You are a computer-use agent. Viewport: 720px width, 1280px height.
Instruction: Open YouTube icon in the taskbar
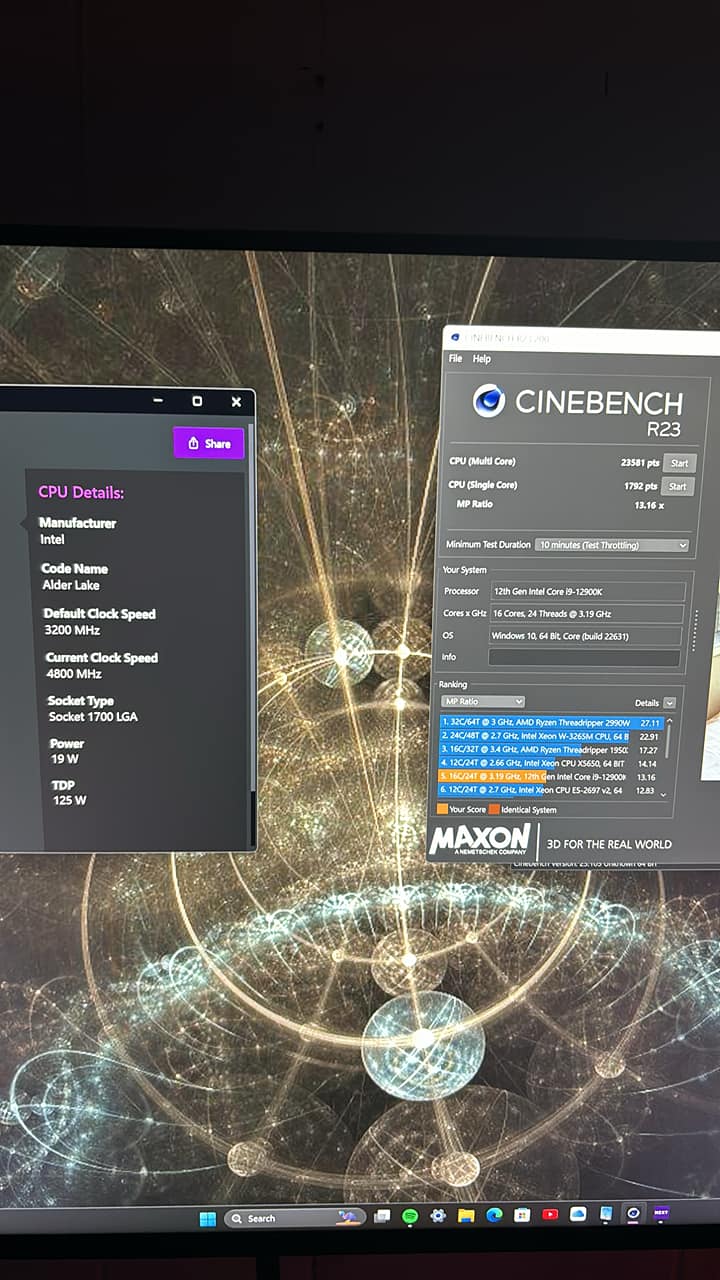point(550,1215)
